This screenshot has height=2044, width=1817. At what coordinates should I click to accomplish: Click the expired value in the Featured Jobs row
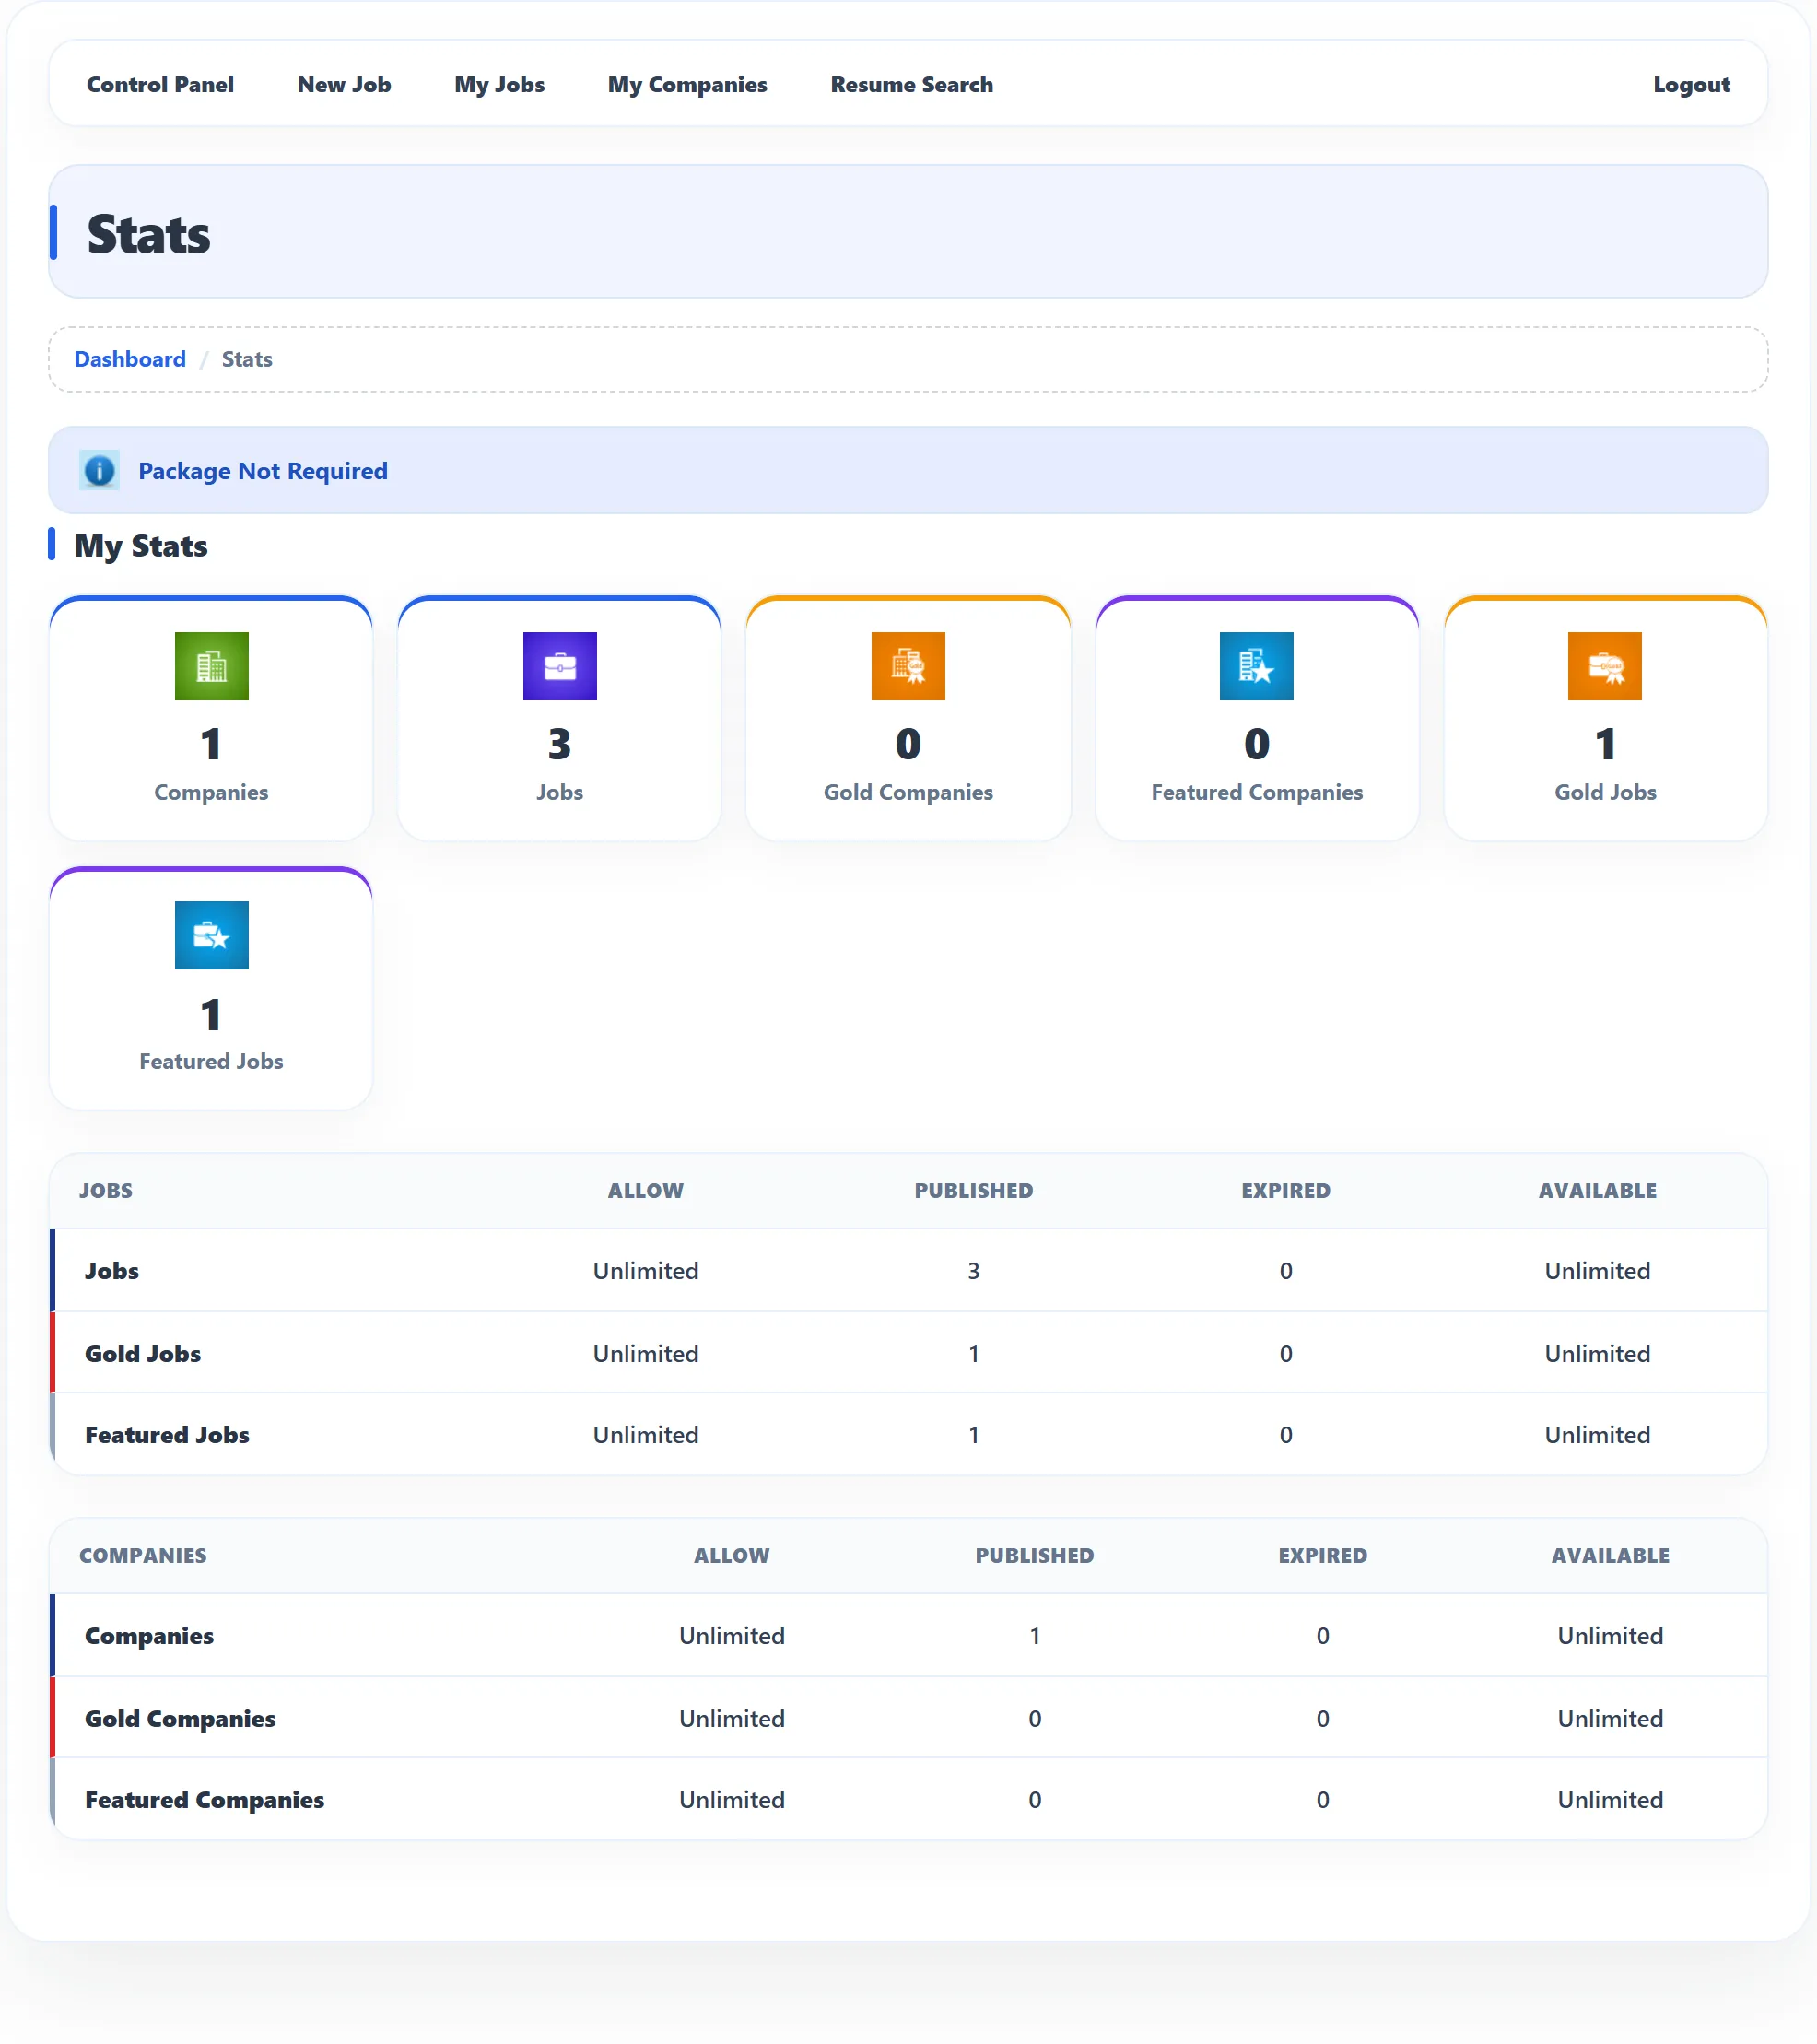pyautogui.click(x=1285, y=1434)
